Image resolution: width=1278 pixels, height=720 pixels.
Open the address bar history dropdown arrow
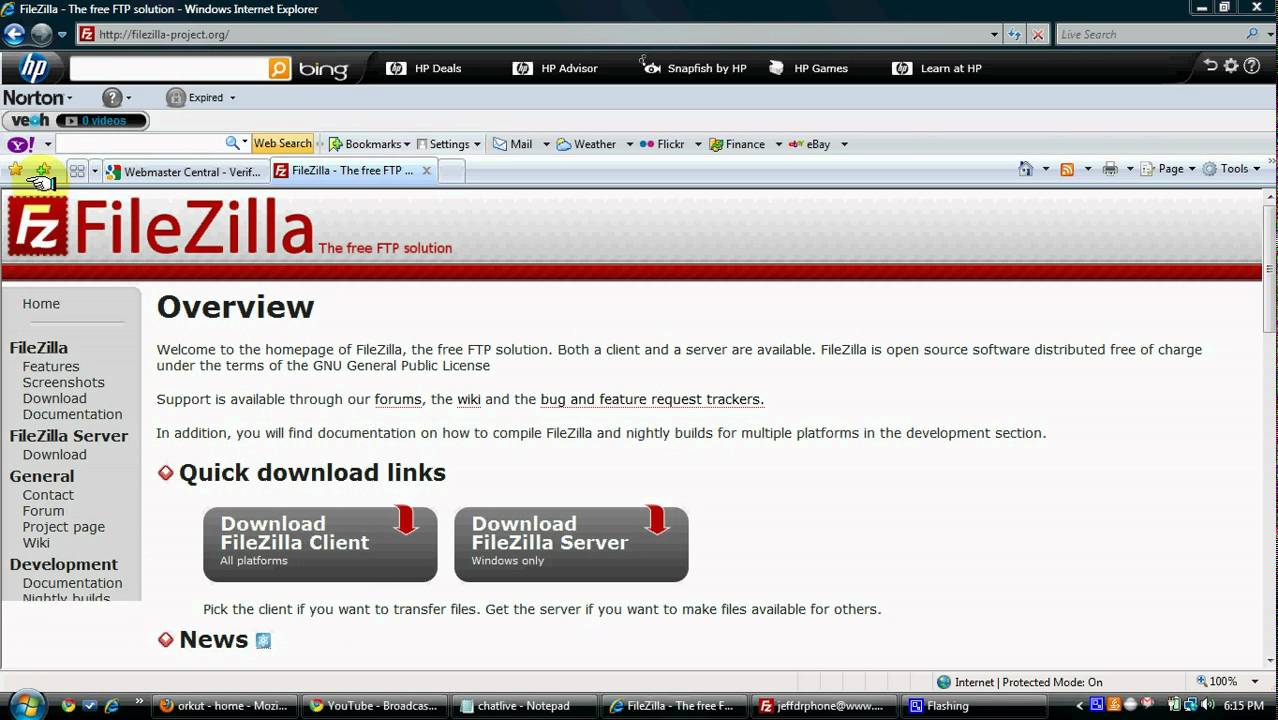click(994, 34)
